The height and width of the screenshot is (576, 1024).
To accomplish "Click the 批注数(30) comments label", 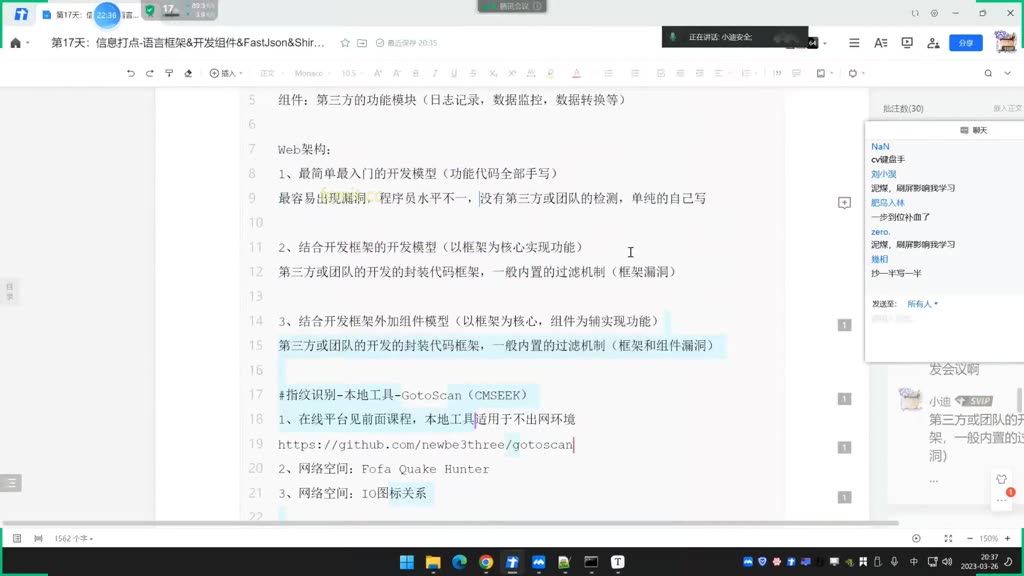I will point(903,108).
